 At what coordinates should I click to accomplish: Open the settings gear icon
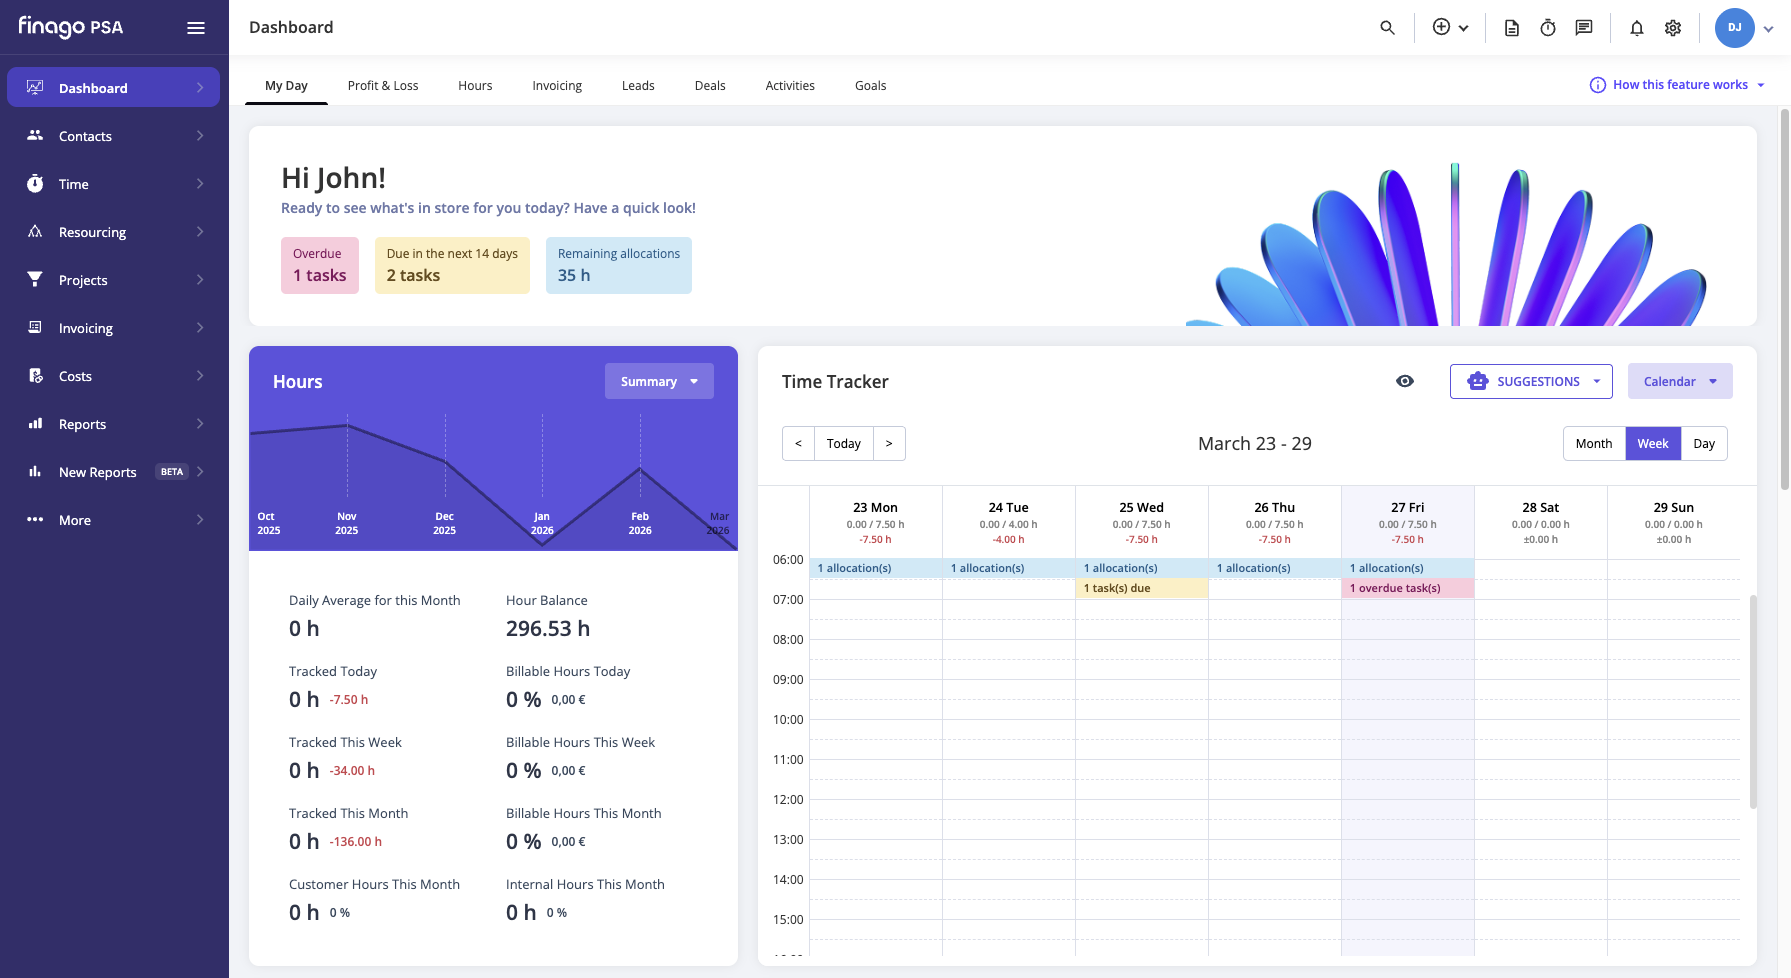point(1673,28)
